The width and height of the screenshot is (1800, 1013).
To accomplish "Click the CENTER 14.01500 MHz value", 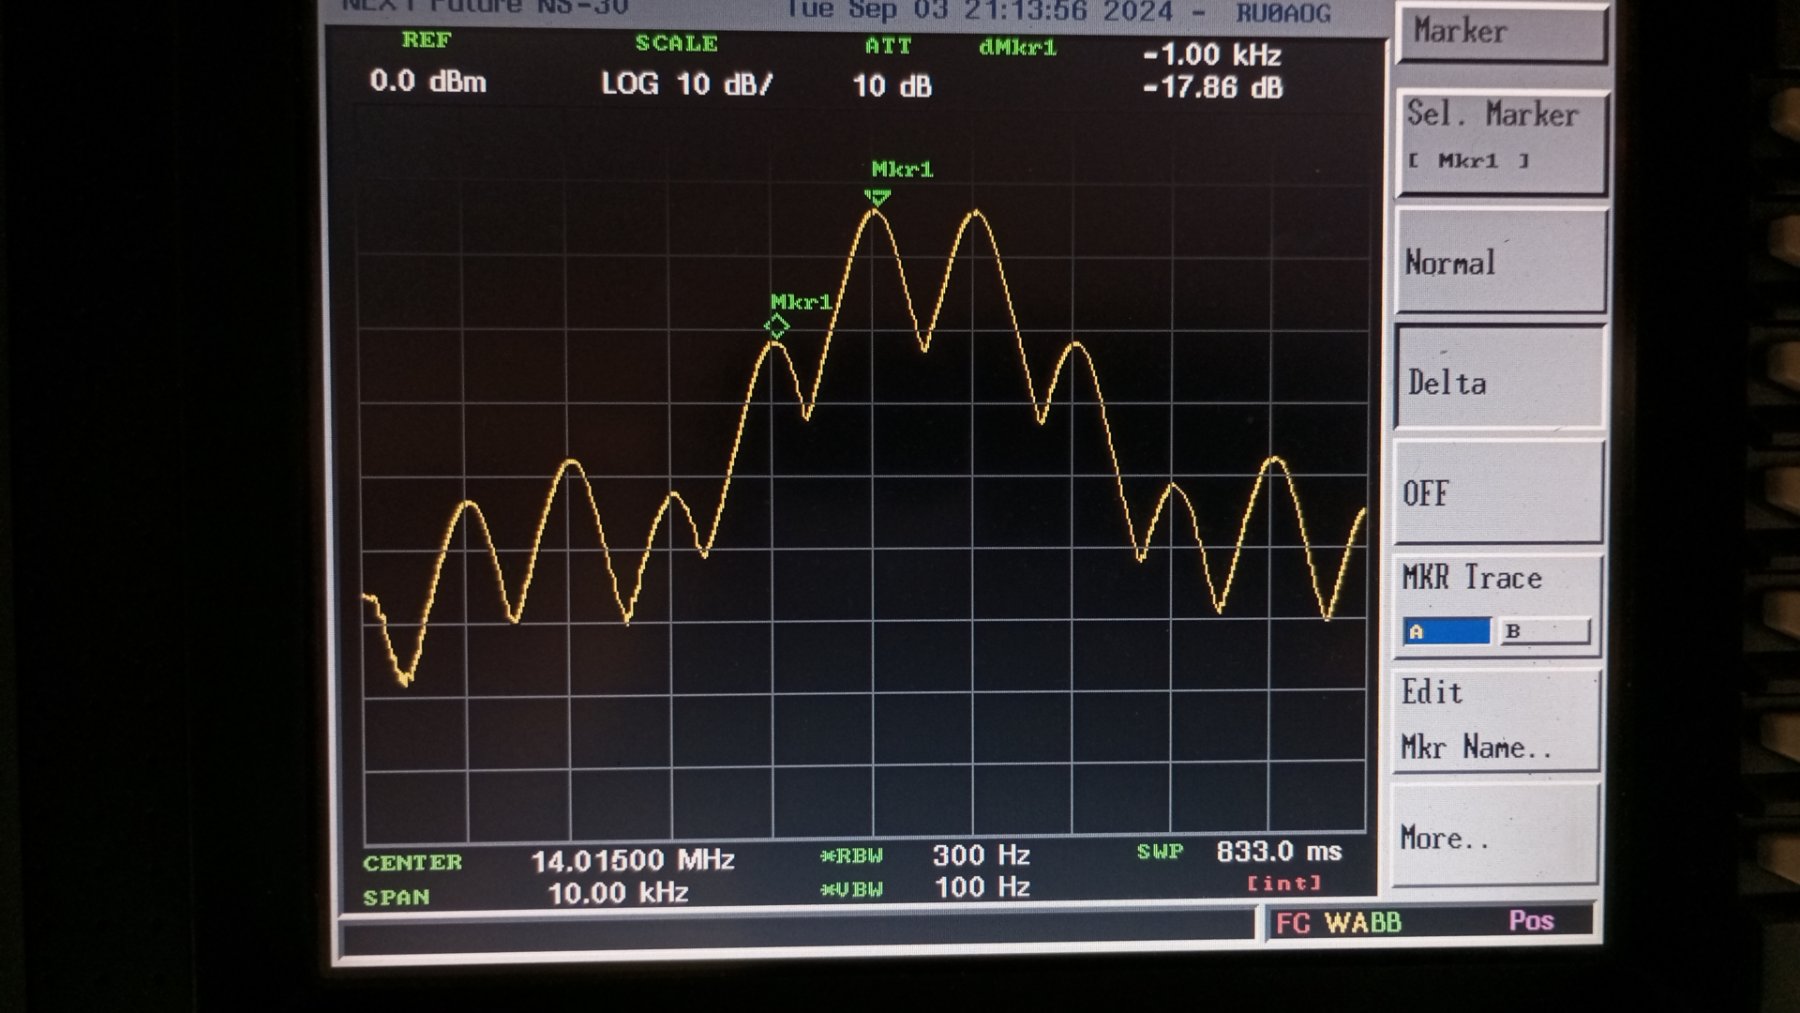I will click(632, 860).
